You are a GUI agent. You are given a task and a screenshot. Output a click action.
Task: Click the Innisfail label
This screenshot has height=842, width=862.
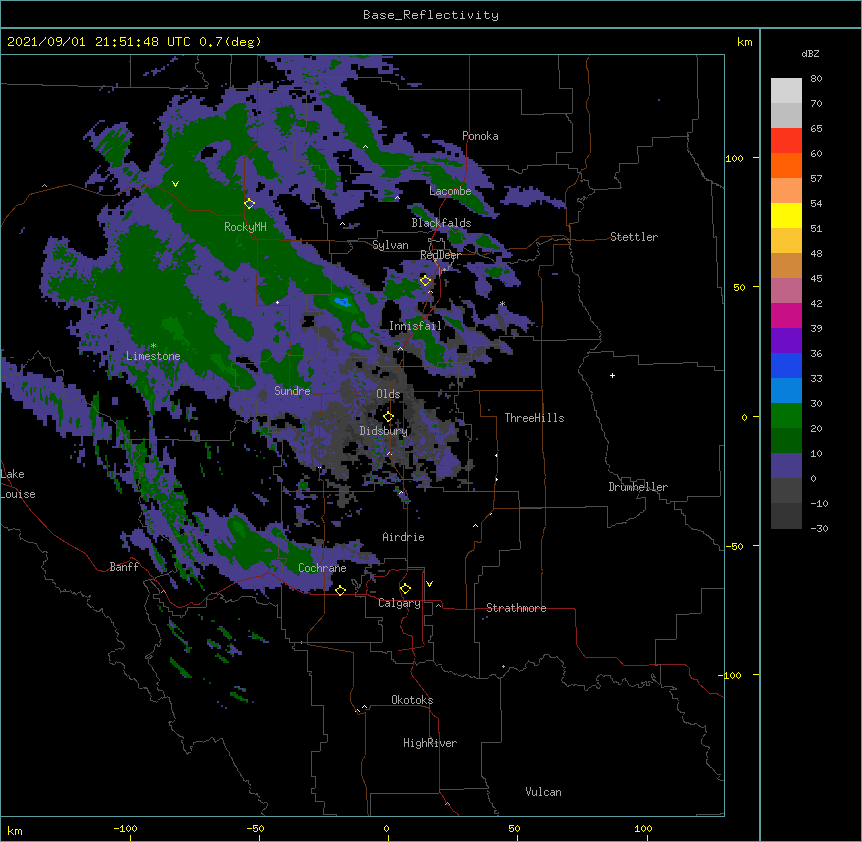coord(415,326)
